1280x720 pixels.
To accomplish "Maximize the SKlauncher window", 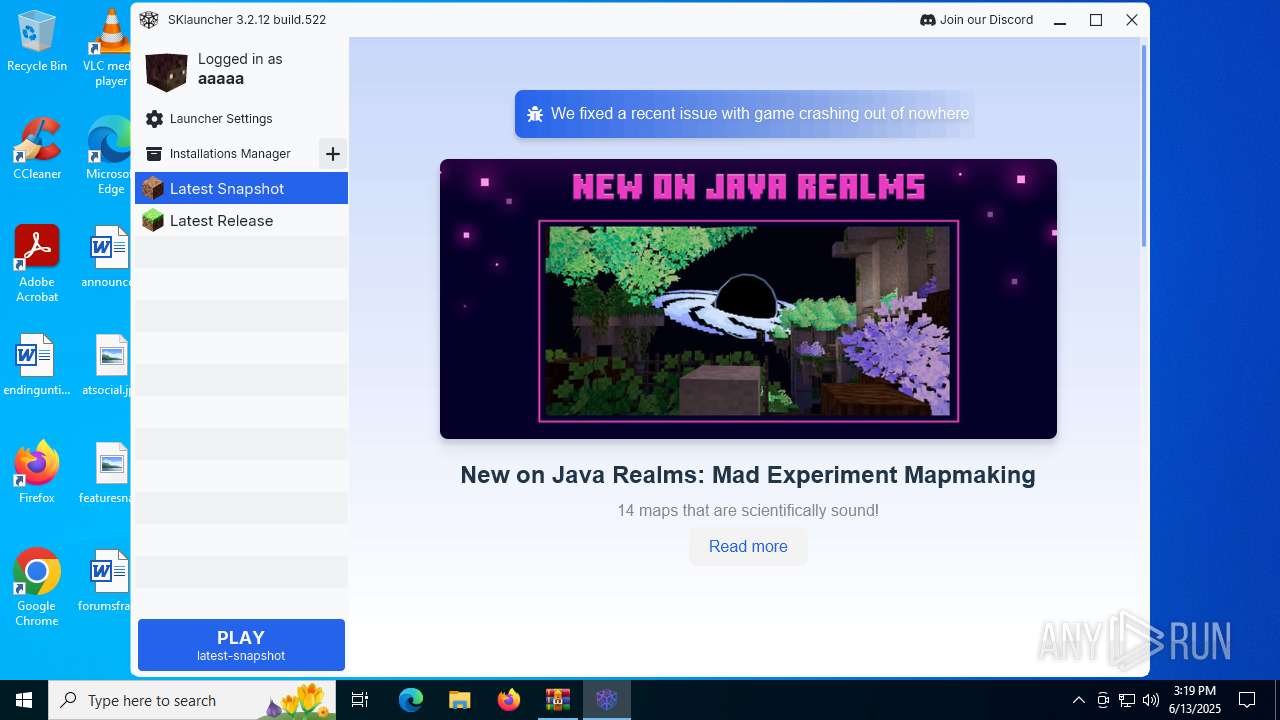I will 1096,20.
